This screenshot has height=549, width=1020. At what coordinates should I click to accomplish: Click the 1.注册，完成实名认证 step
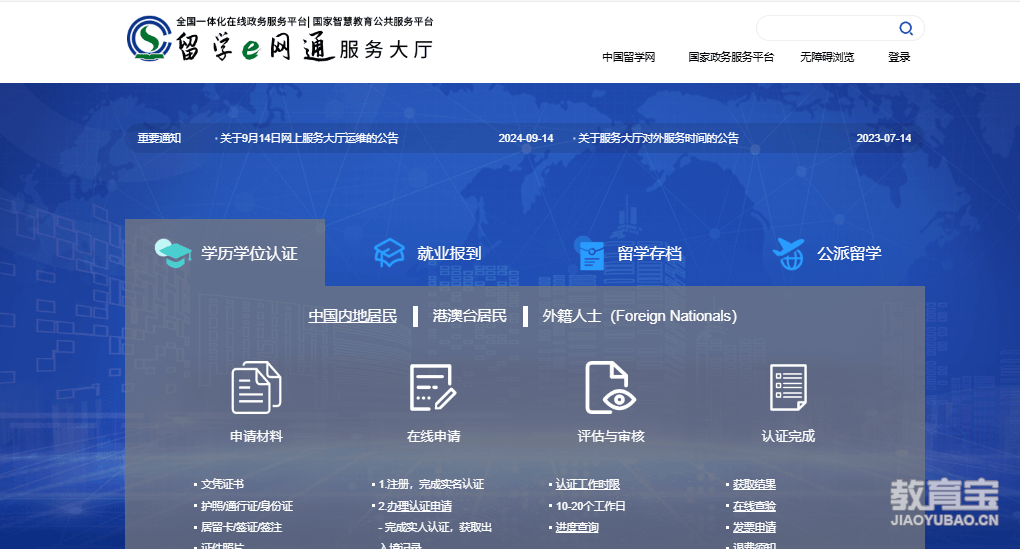431,484
